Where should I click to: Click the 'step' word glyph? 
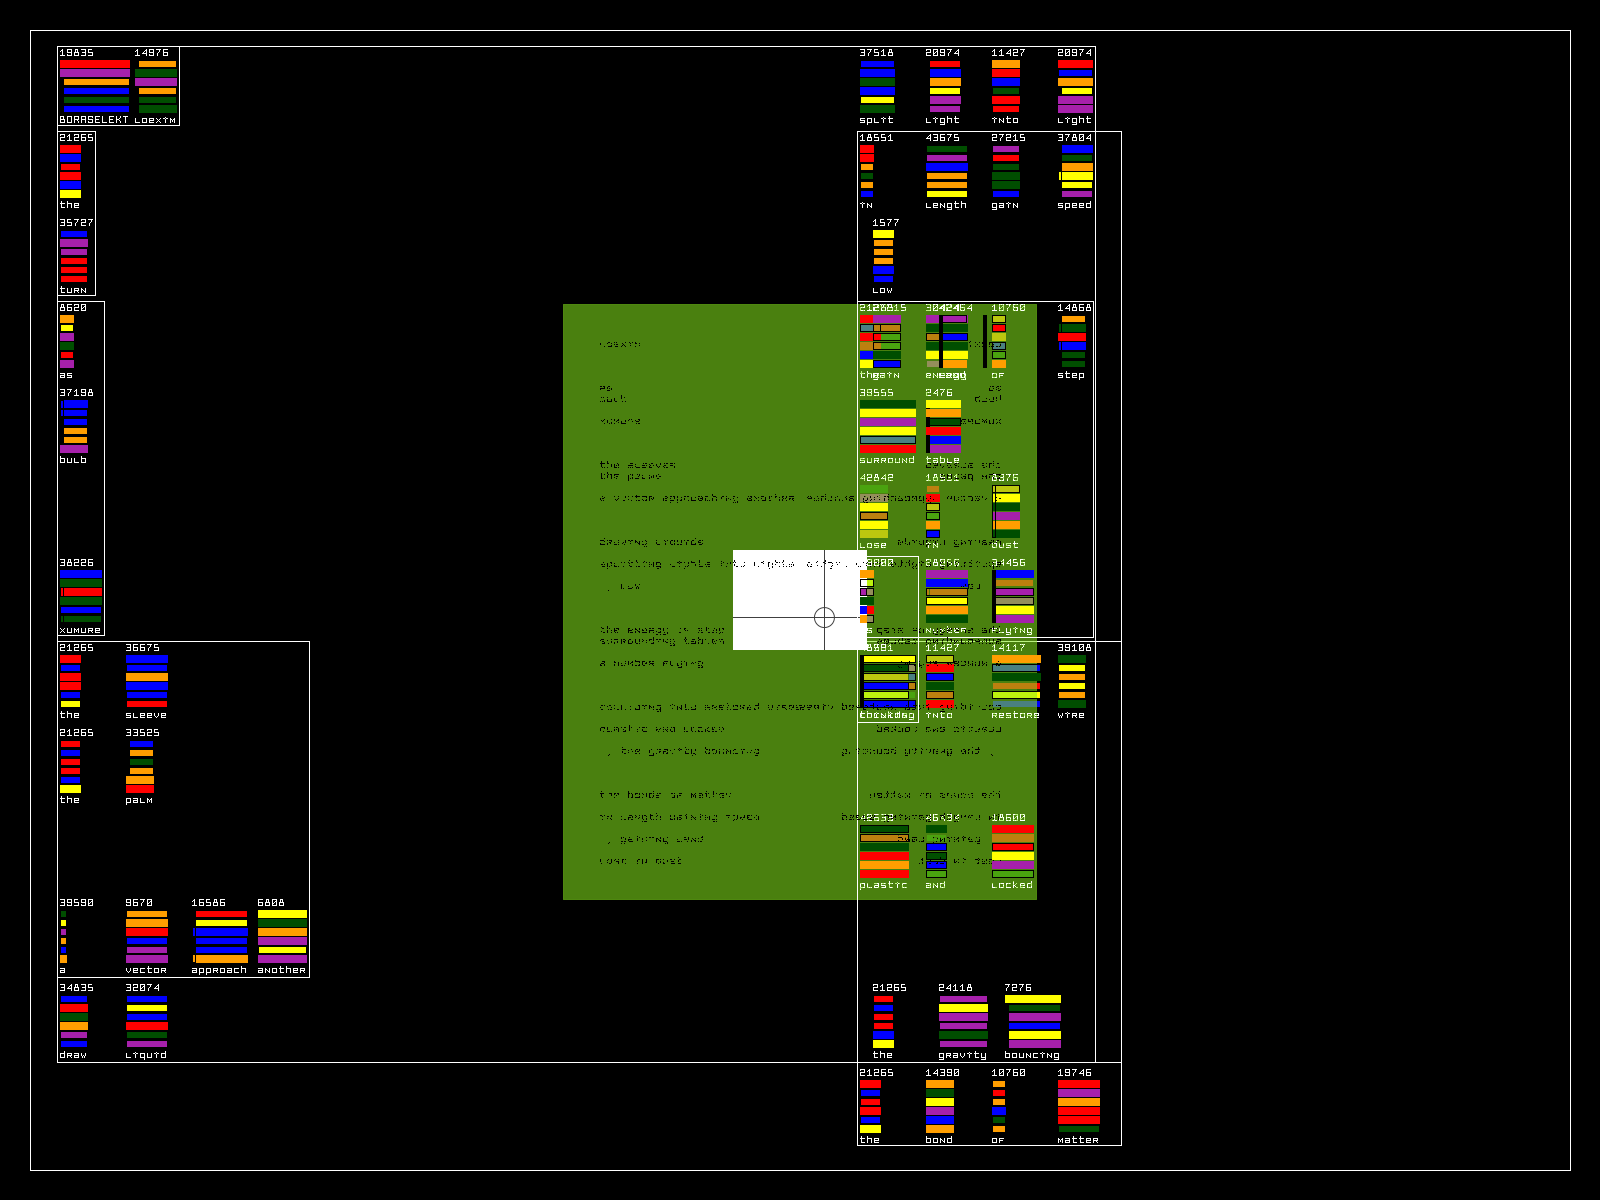pyautogui.click(x=1072, y=341)
